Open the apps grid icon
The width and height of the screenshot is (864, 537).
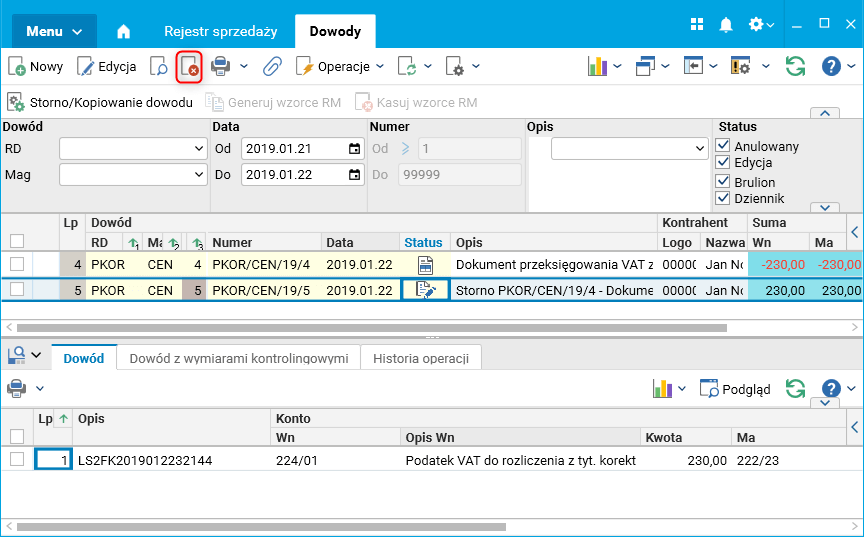click(x=697, y=24)
